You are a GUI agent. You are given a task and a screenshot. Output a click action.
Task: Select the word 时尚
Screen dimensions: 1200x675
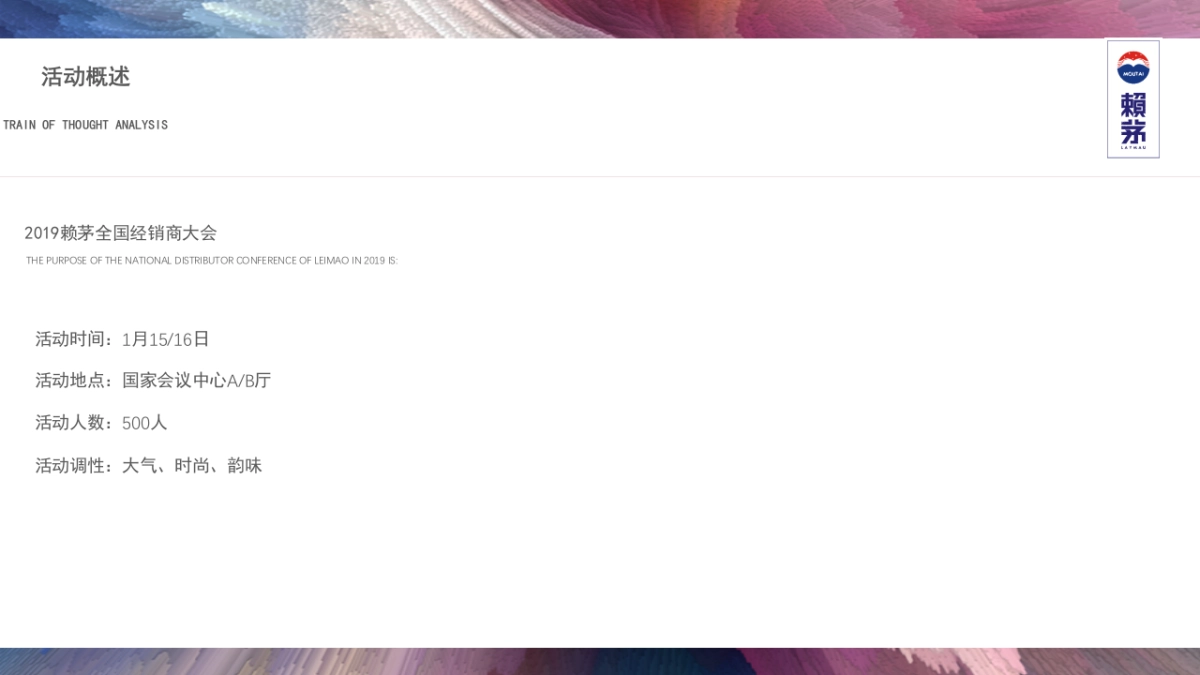192,465
